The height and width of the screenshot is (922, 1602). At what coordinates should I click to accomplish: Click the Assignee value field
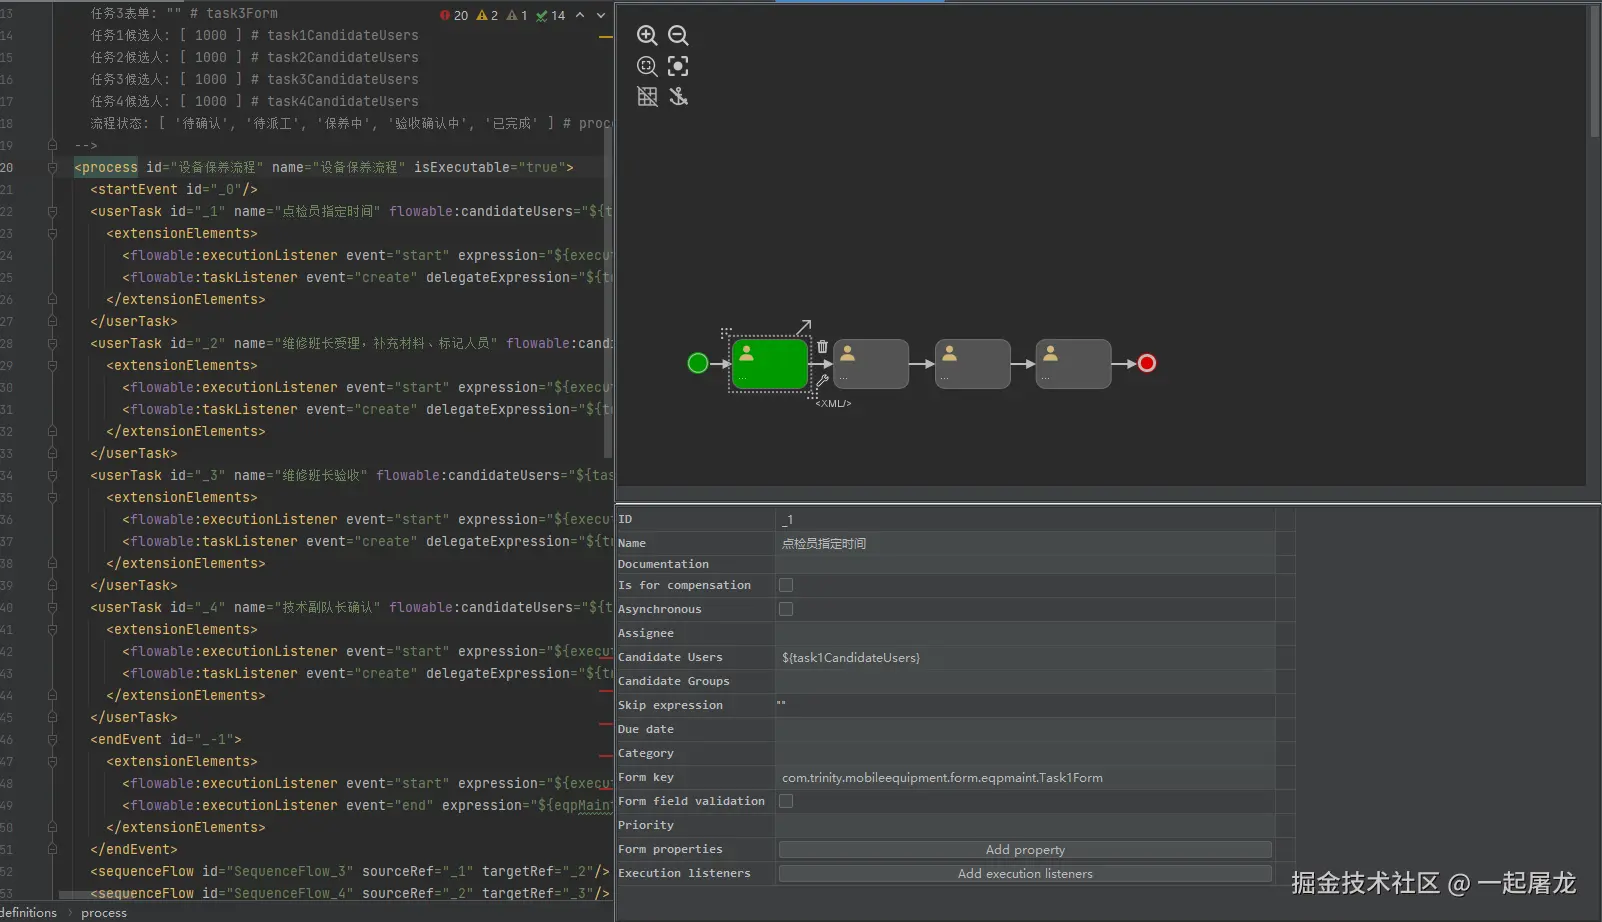pyautogui.click(x=1025, y=633)
